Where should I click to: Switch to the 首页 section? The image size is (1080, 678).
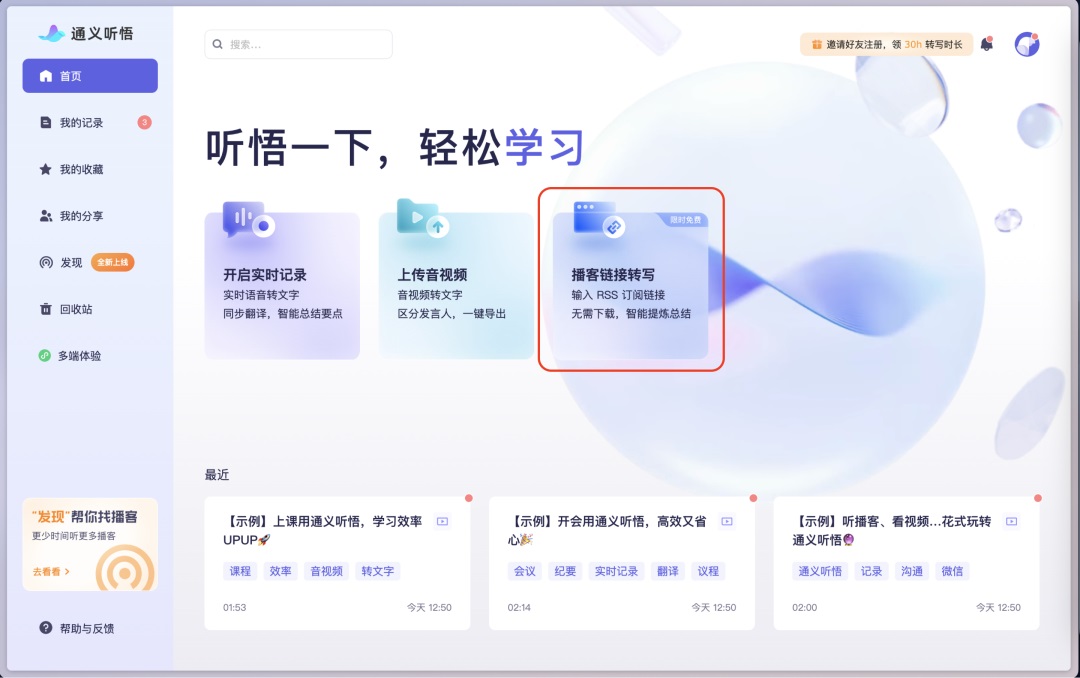click(90, 75)
